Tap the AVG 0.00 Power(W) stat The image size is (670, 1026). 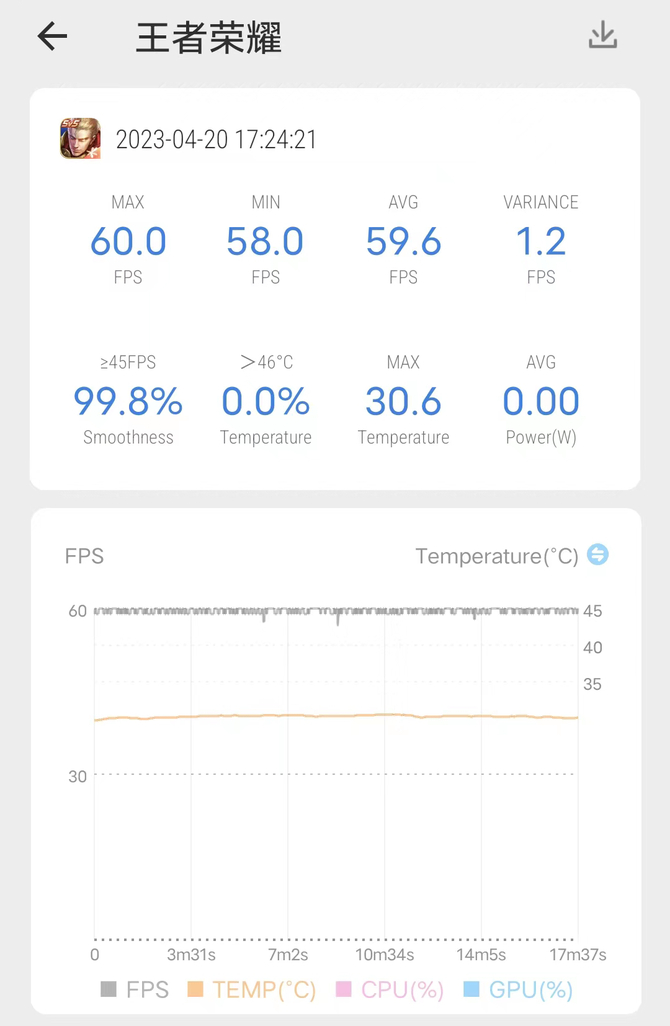pyautogui.click(x=541, y=402)
